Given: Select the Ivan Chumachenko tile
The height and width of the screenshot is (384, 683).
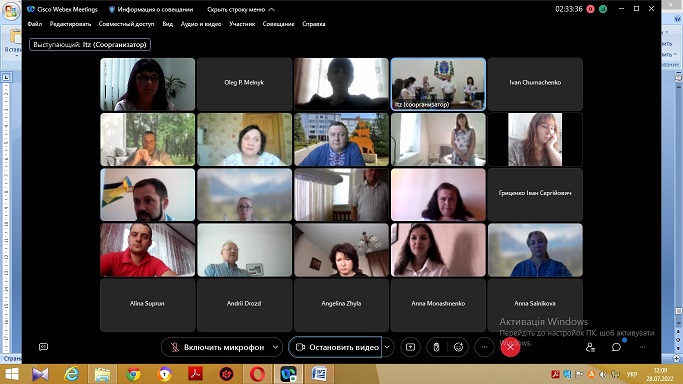Looking at the screenshot, I should 535,84.
